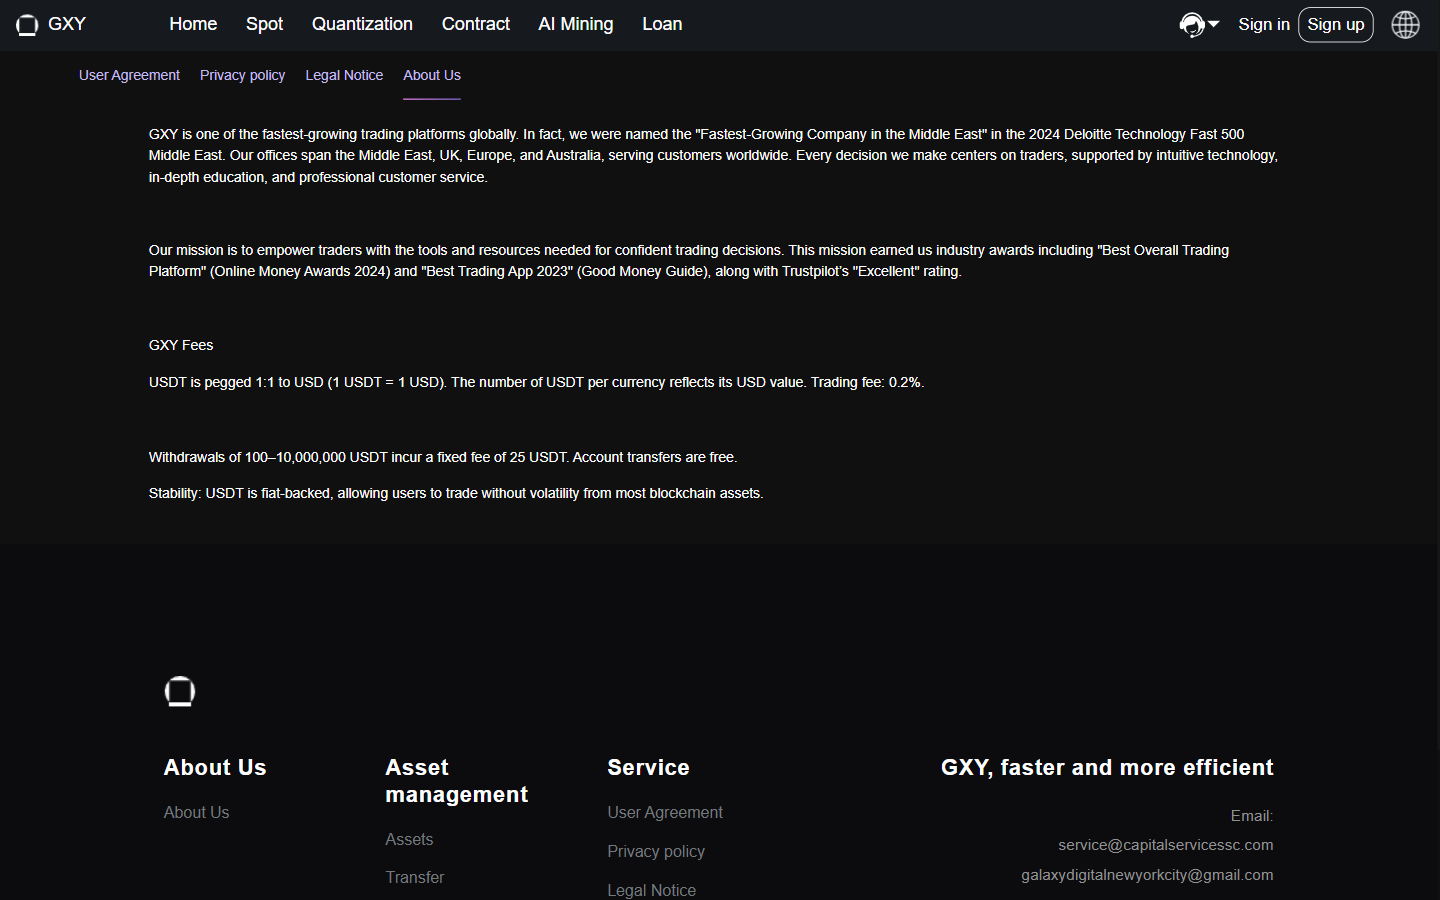
Task: Open the Quantization menu item
Action: click(x=362, y=24)
